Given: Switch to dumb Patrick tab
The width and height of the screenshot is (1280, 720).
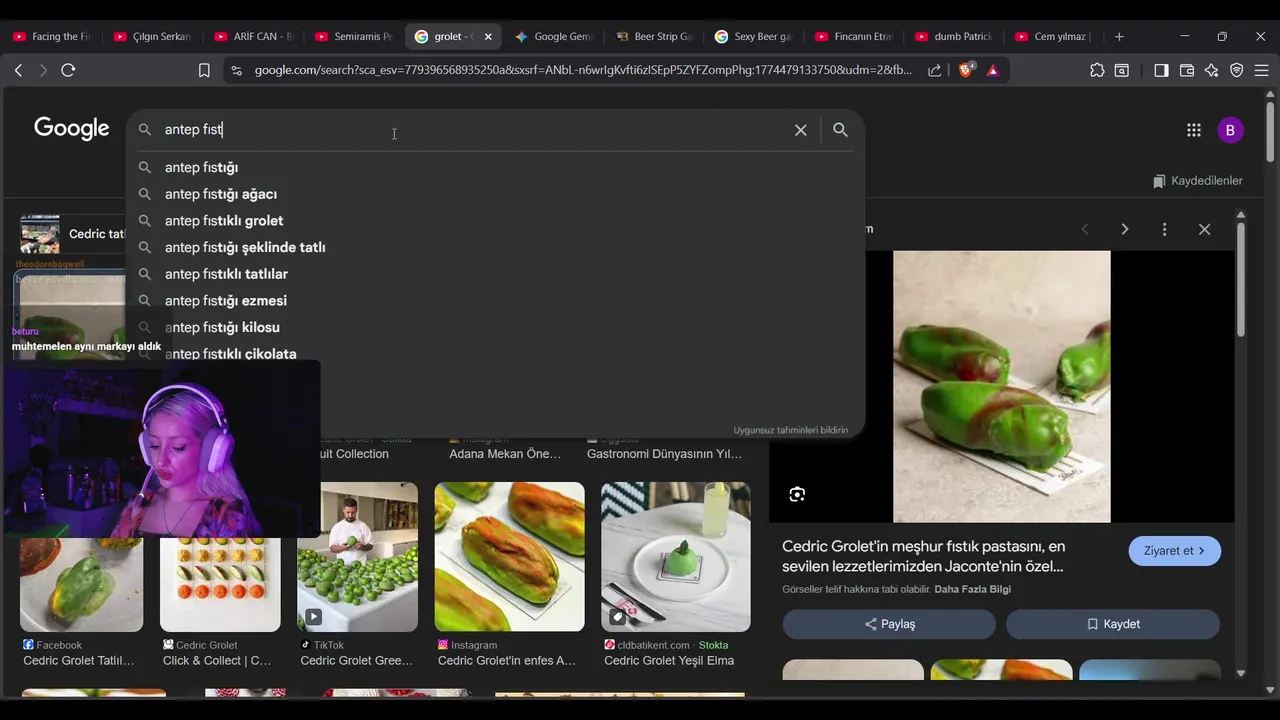Looking at the screenshot, I should coord(954,36).
